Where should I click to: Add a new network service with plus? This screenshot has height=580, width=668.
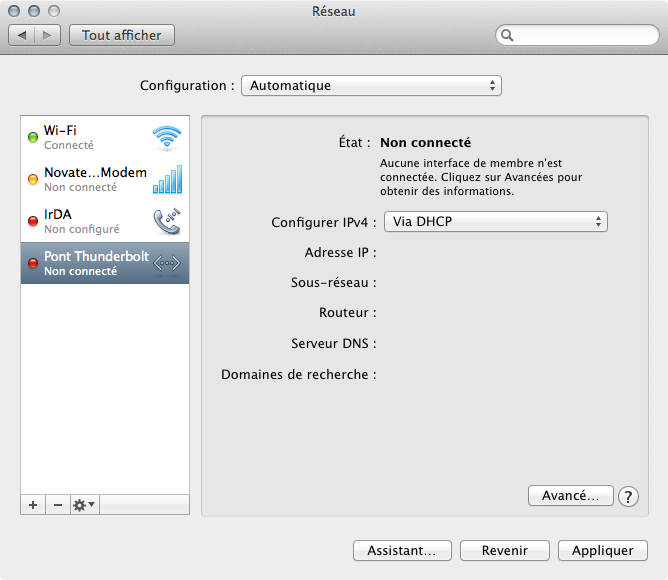pos(33,505)
